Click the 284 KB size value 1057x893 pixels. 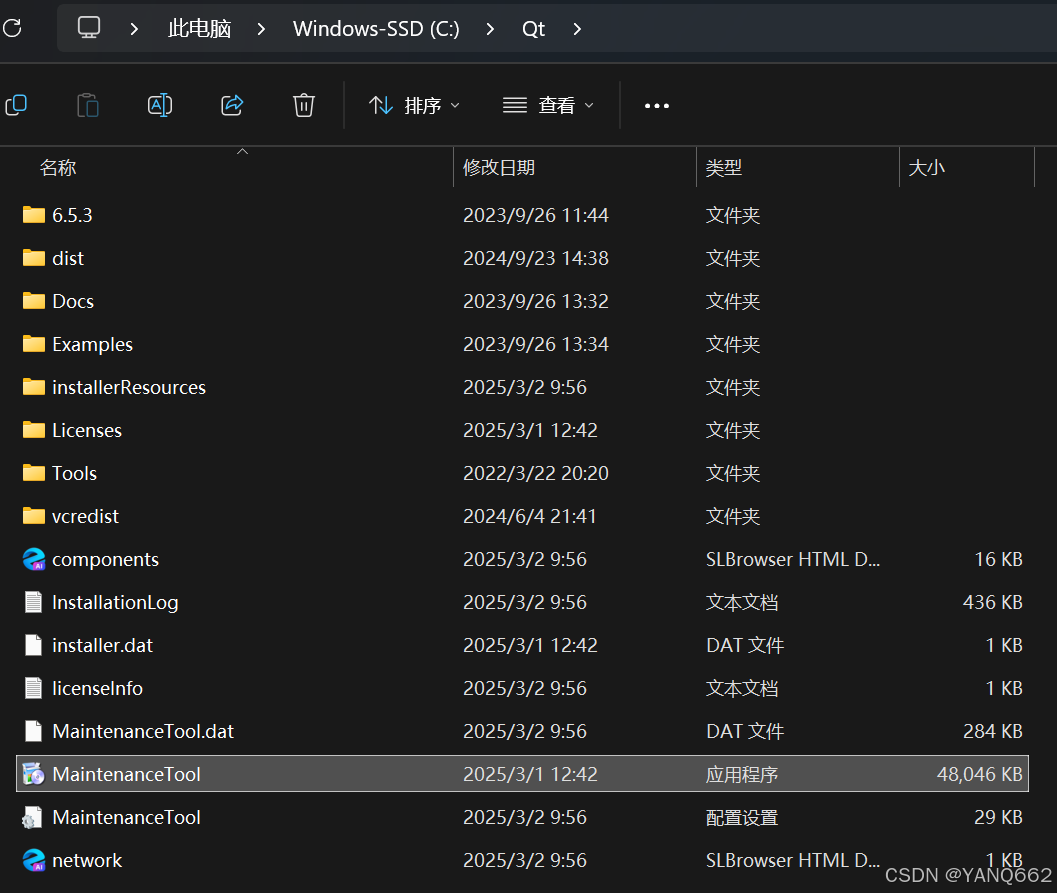(992, 731)
